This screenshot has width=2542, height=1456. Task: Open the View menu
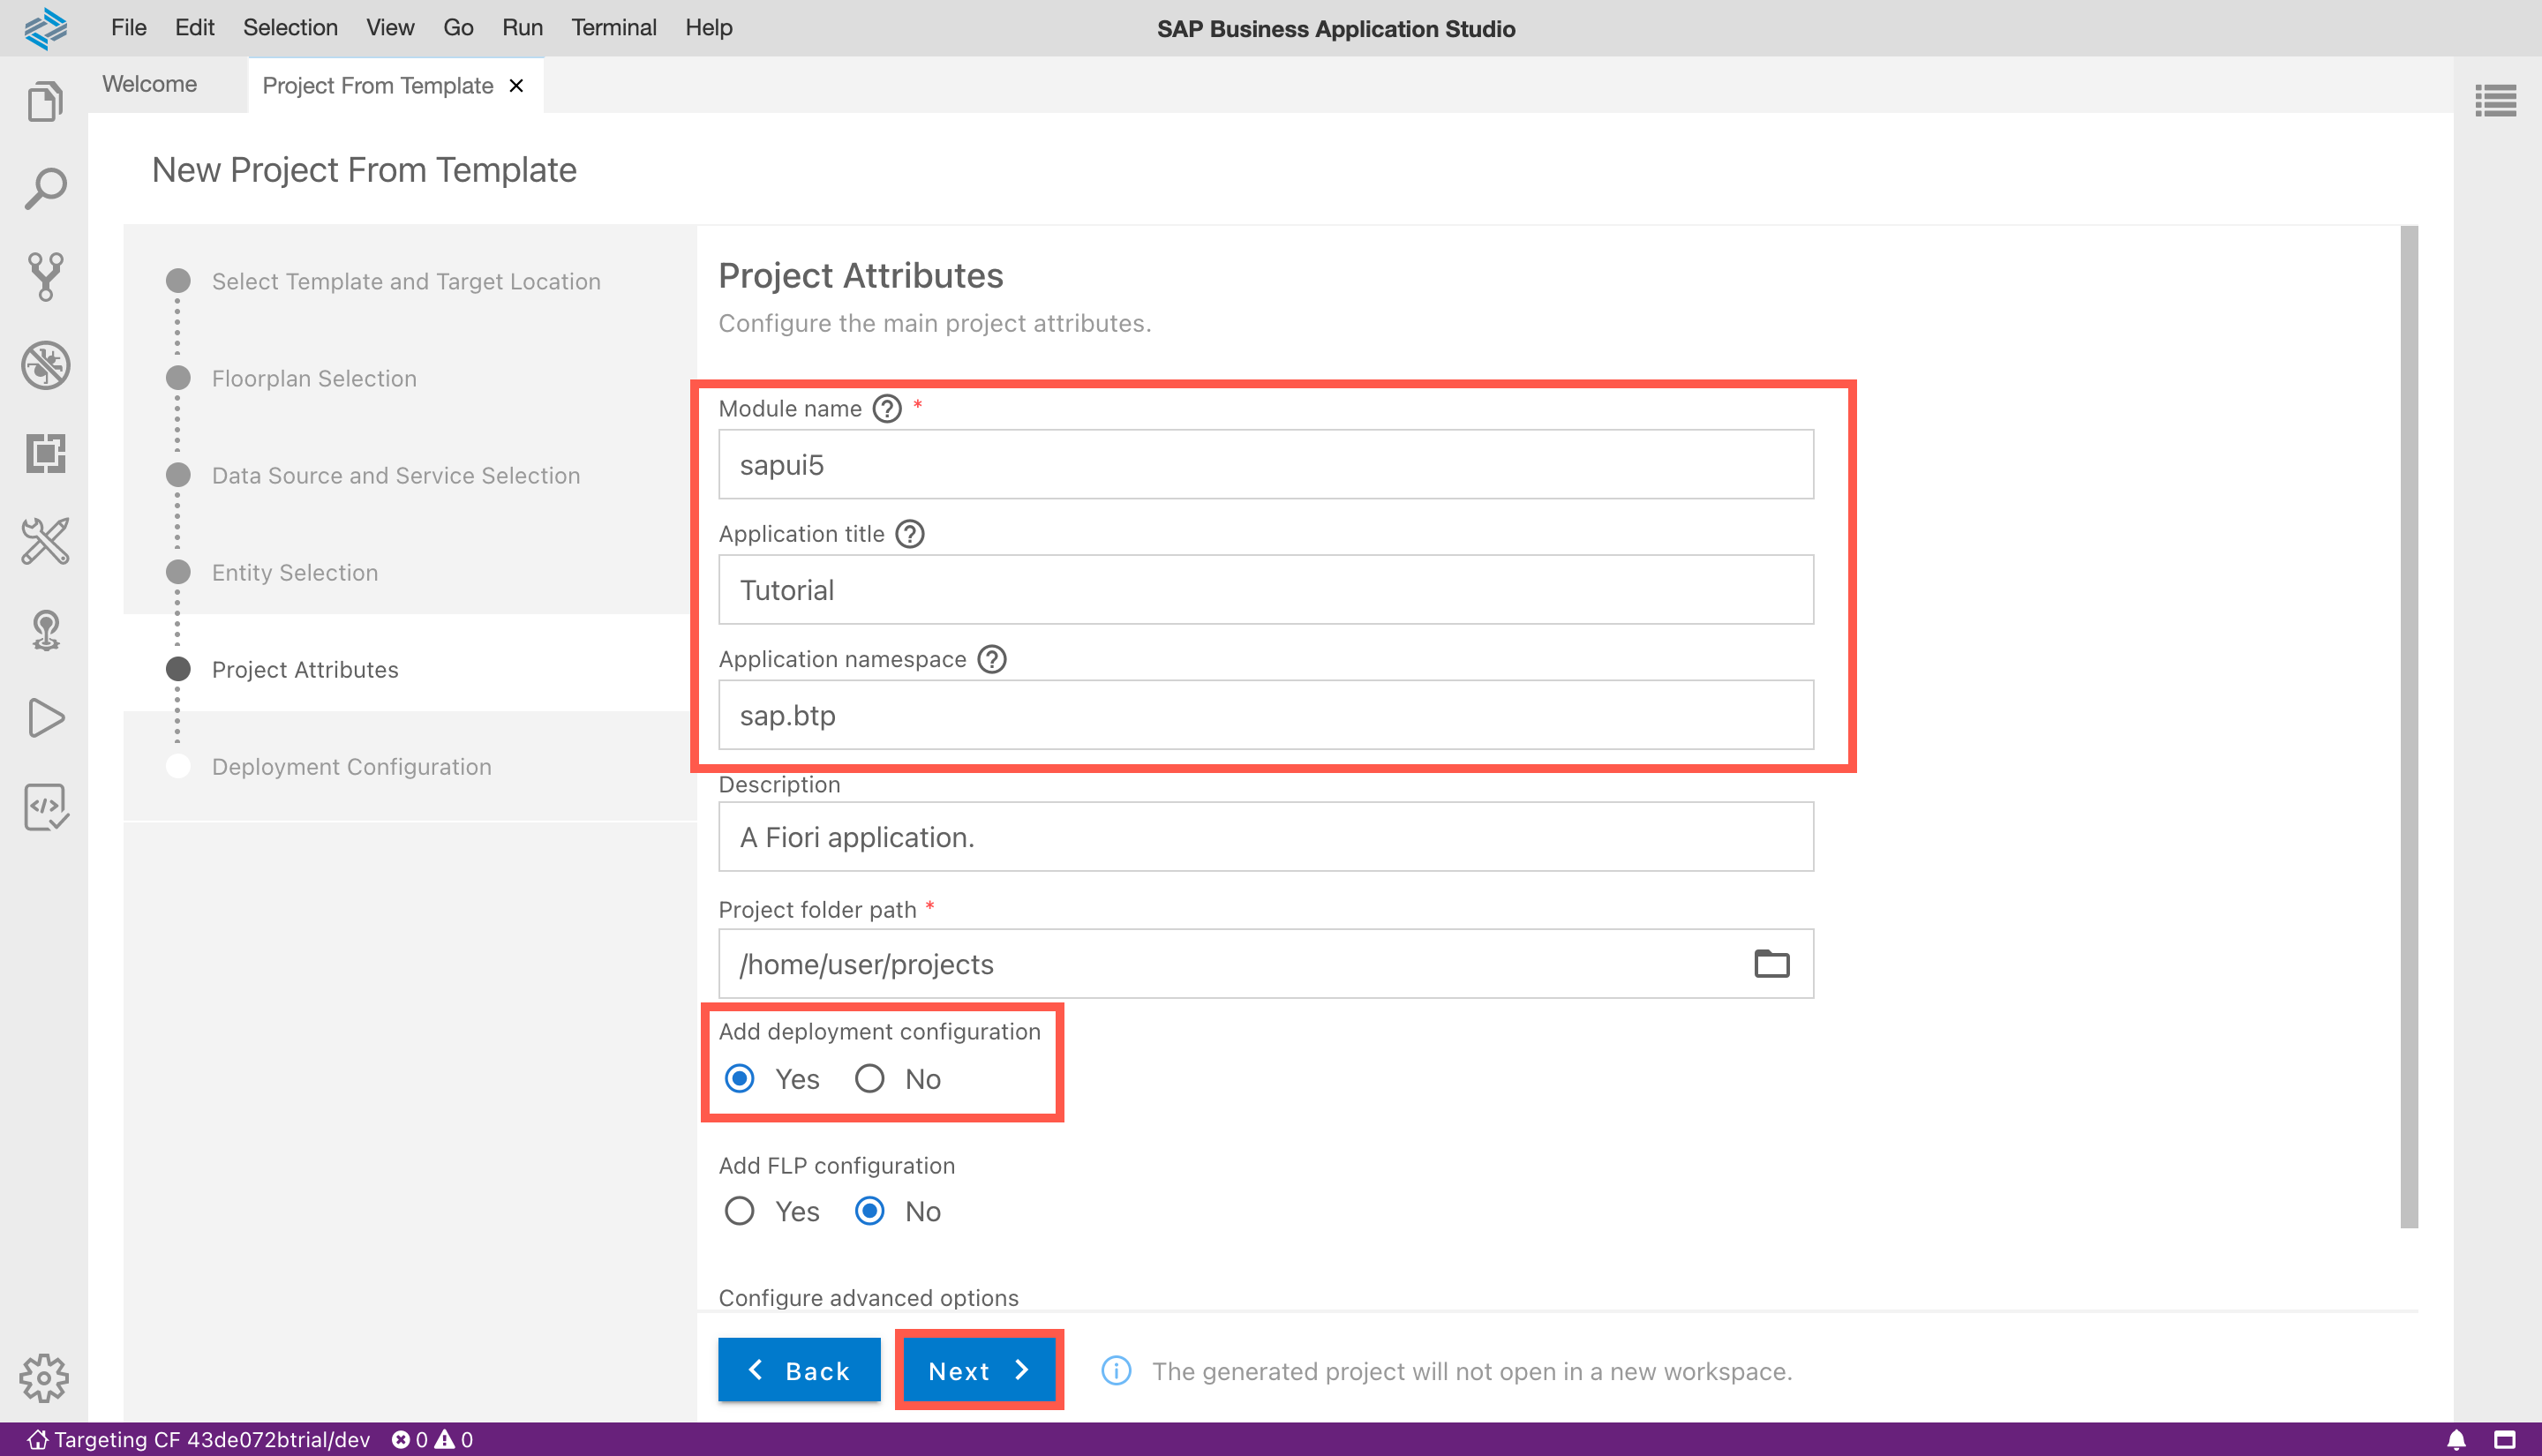pyautogui.click(x=390, y=28)
